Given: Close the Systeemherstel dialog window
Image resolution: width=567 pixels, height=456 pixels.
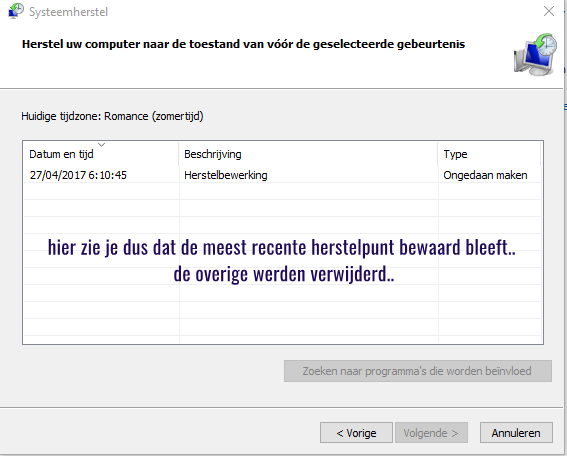Looking at the screenshot, I should coord(549,11).
